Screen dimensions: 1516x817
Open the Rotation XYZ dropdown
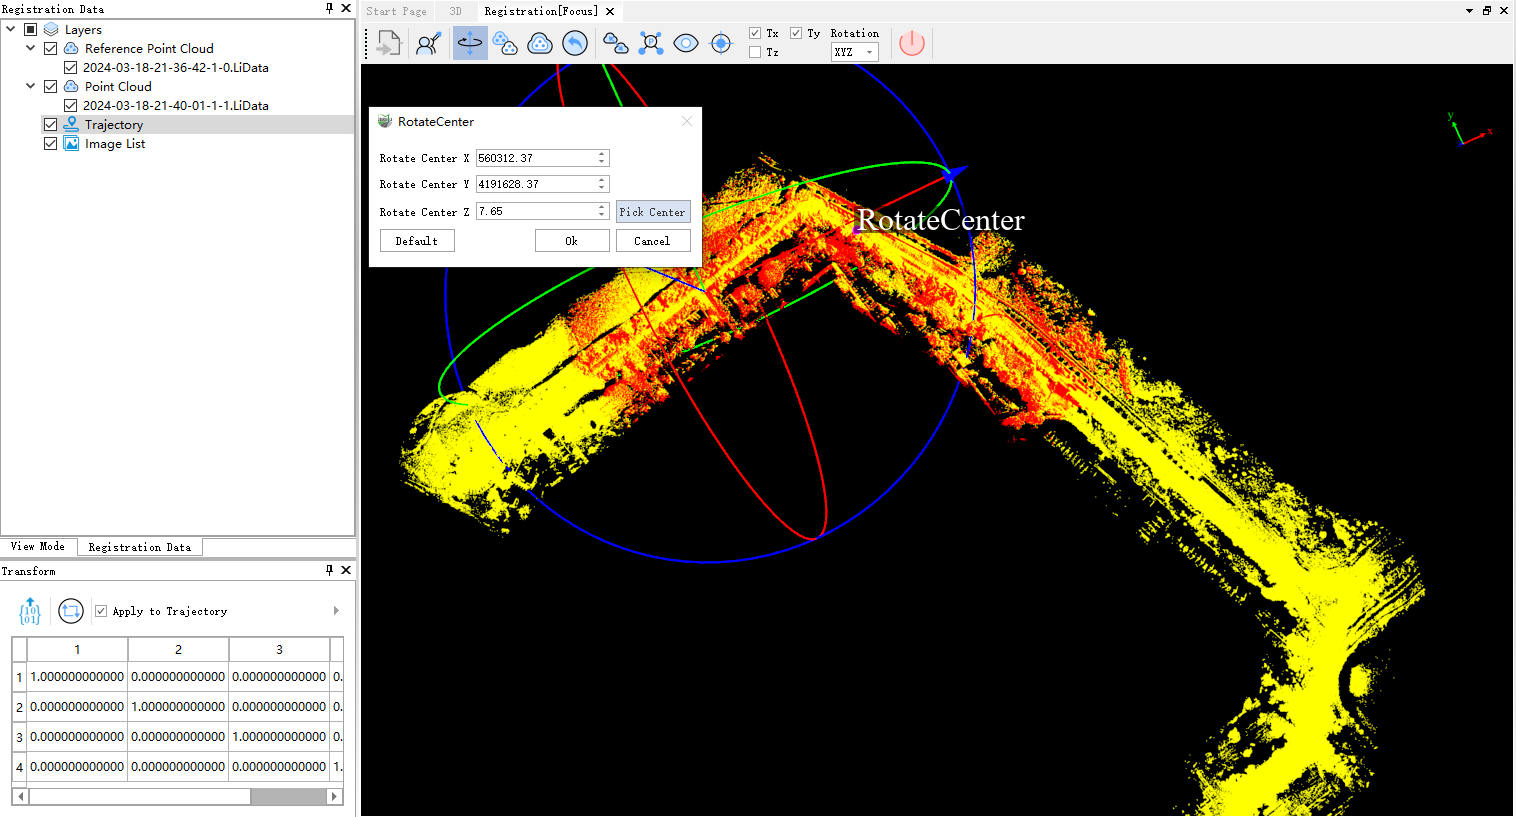tap(855, 52)
